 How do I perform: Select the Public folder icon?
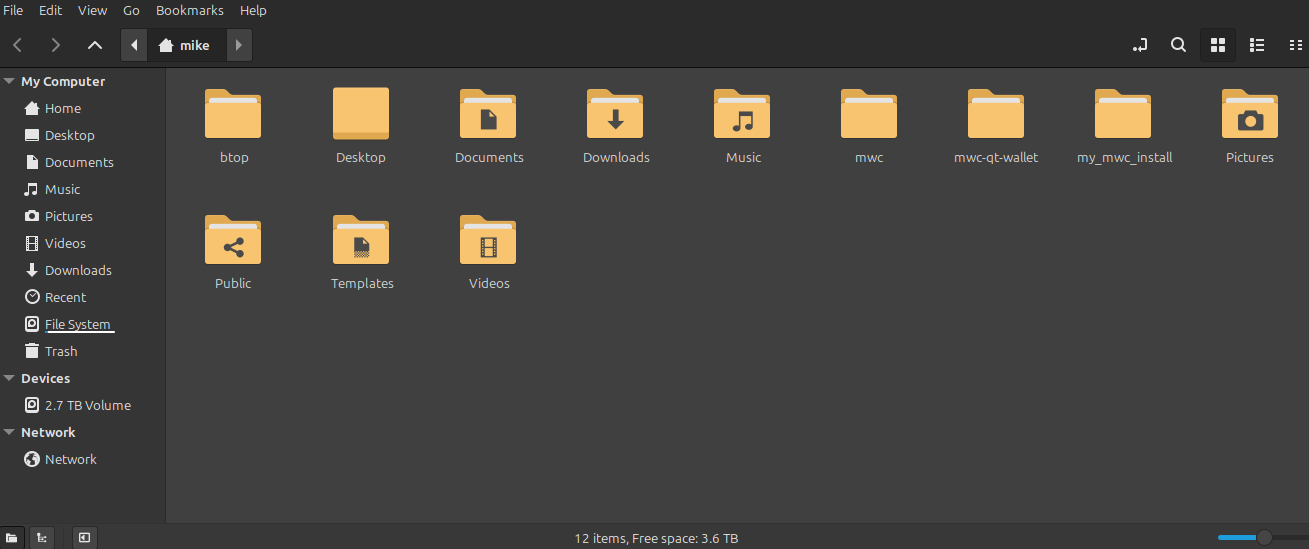pyautogui.click(x=233, y=239)
